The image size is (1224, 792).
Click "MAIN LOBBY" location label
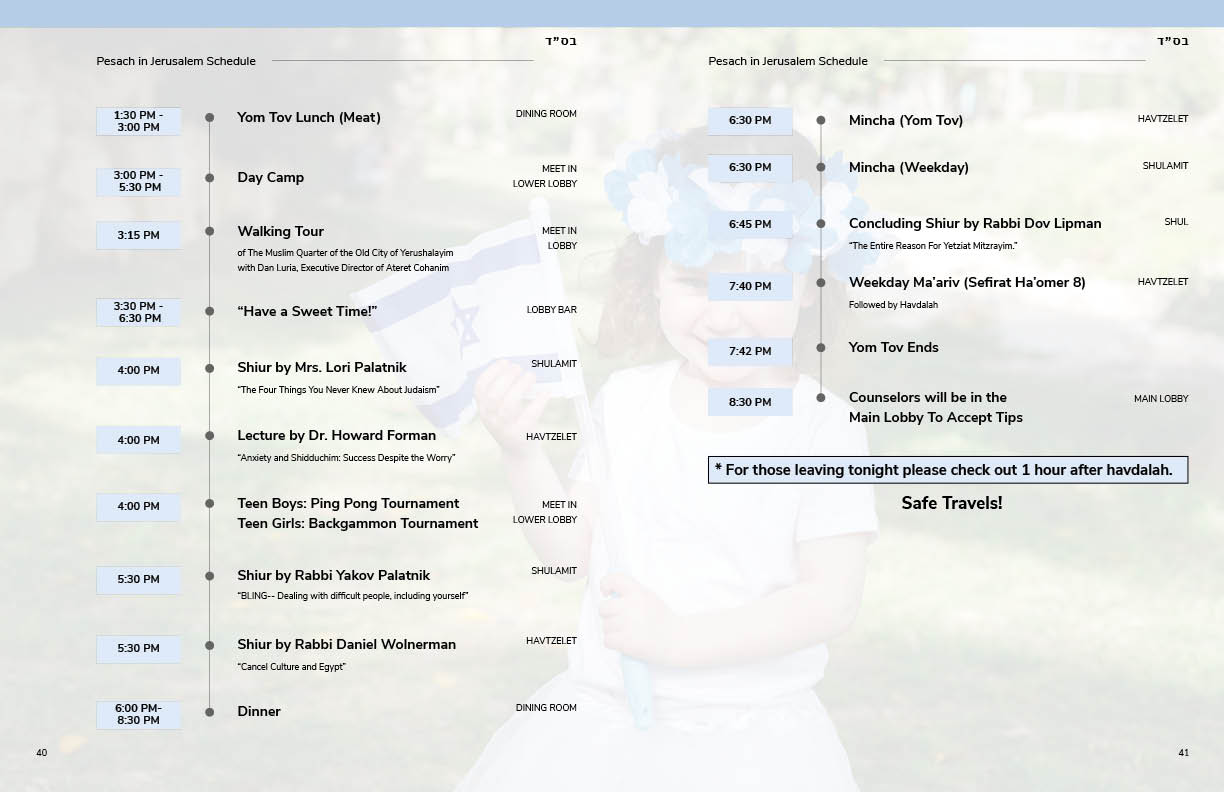pos(1161,399)
